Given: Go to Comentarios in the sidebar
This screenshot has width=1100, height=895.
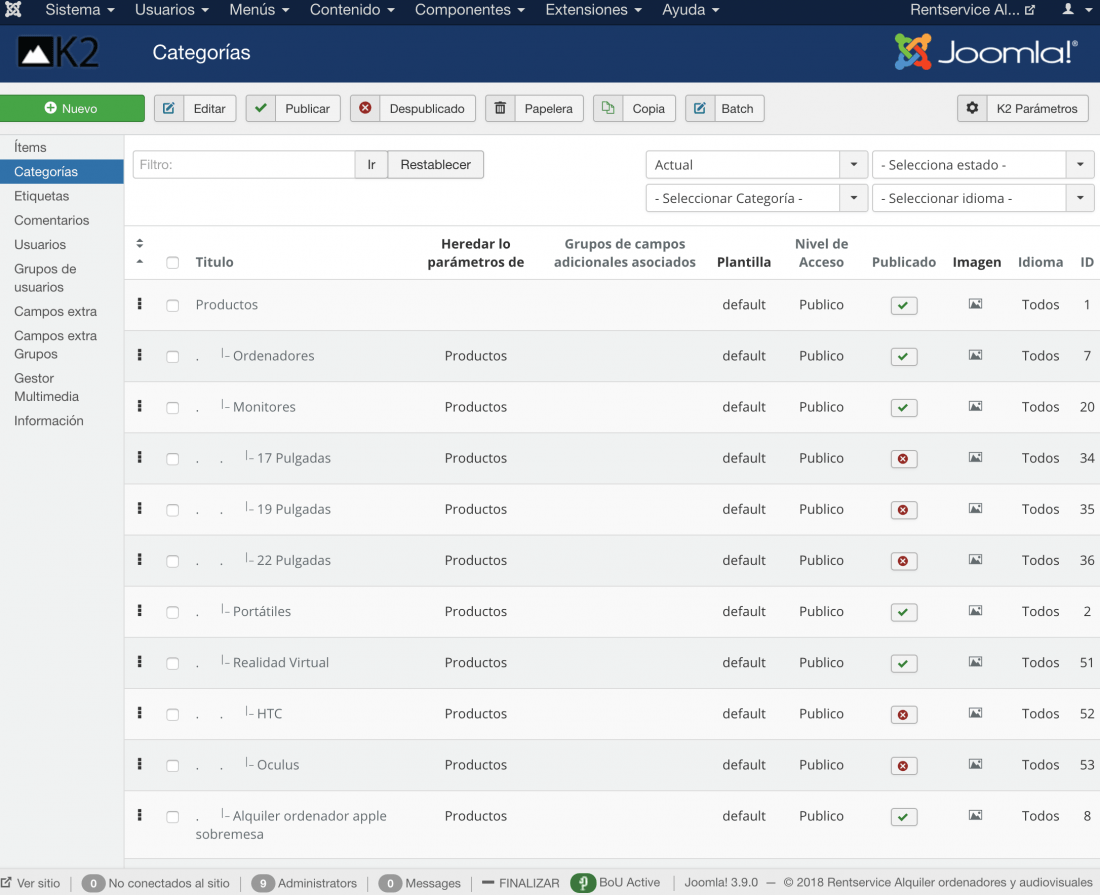Looking at the screenshot, I should 52,220.
